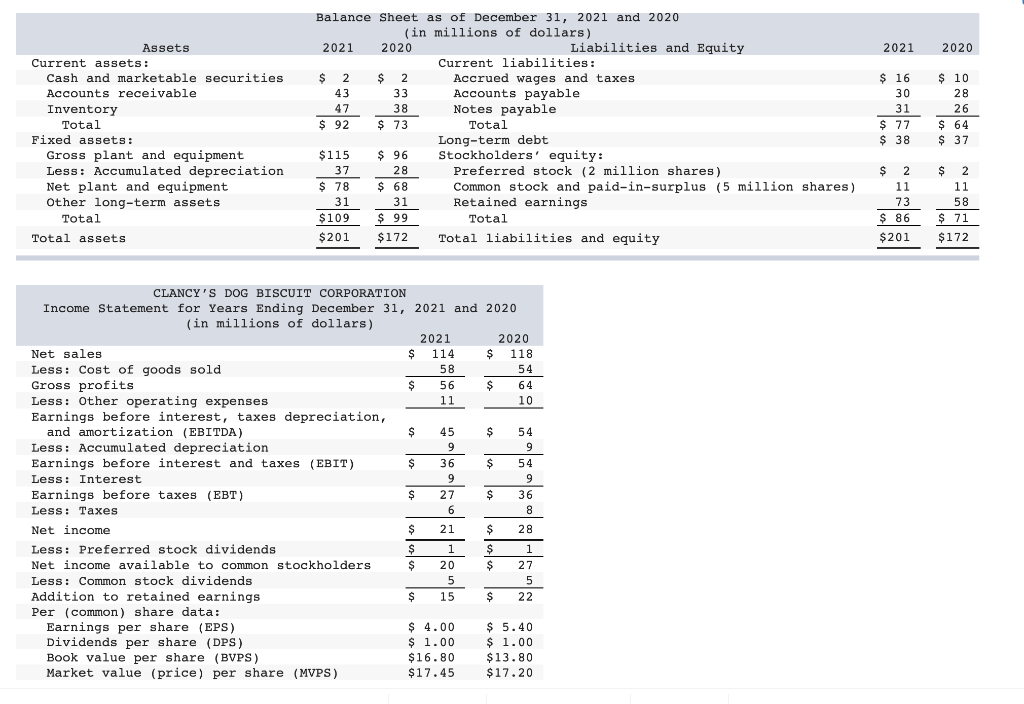
Task: Click the 'Accounts receivable' row label
Action: (121, 93)
